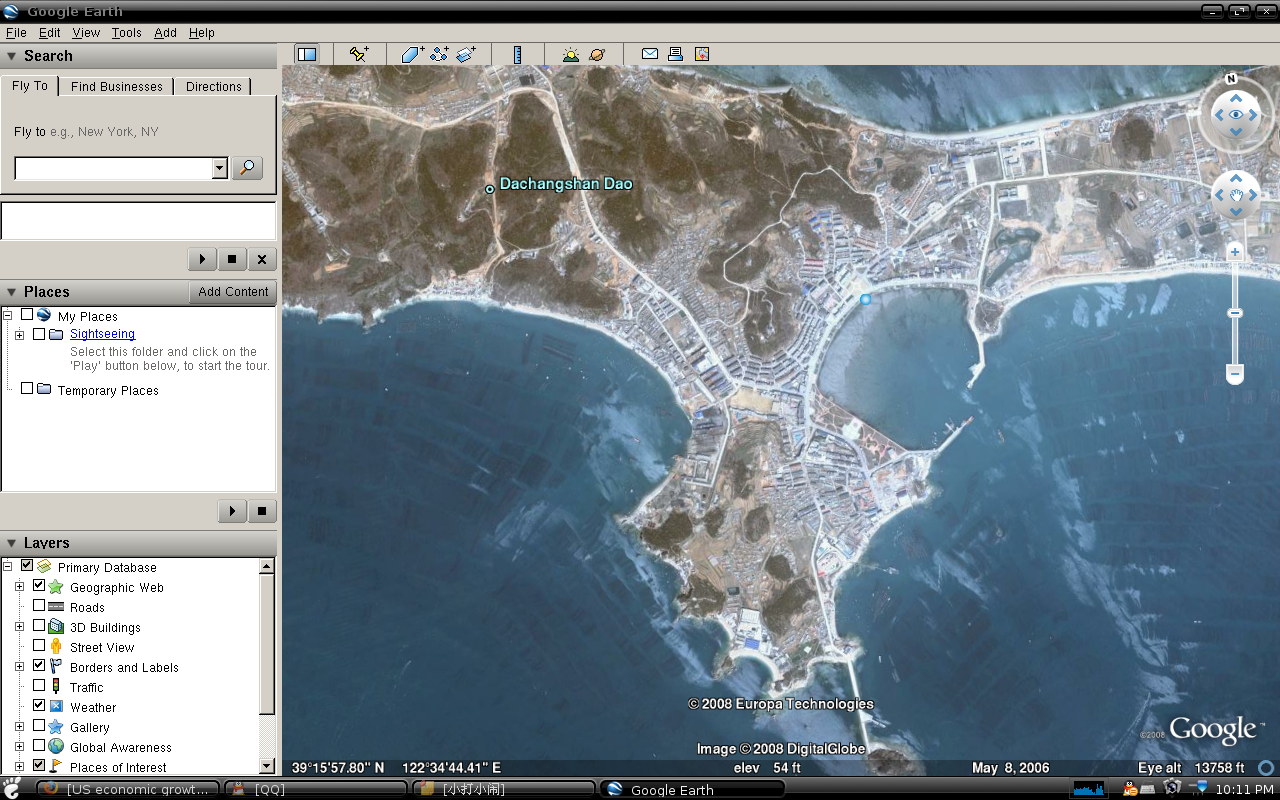Screen dimensions: 1280x800
Task: Enable the Street View layer
Action: [x=39, y=646]
